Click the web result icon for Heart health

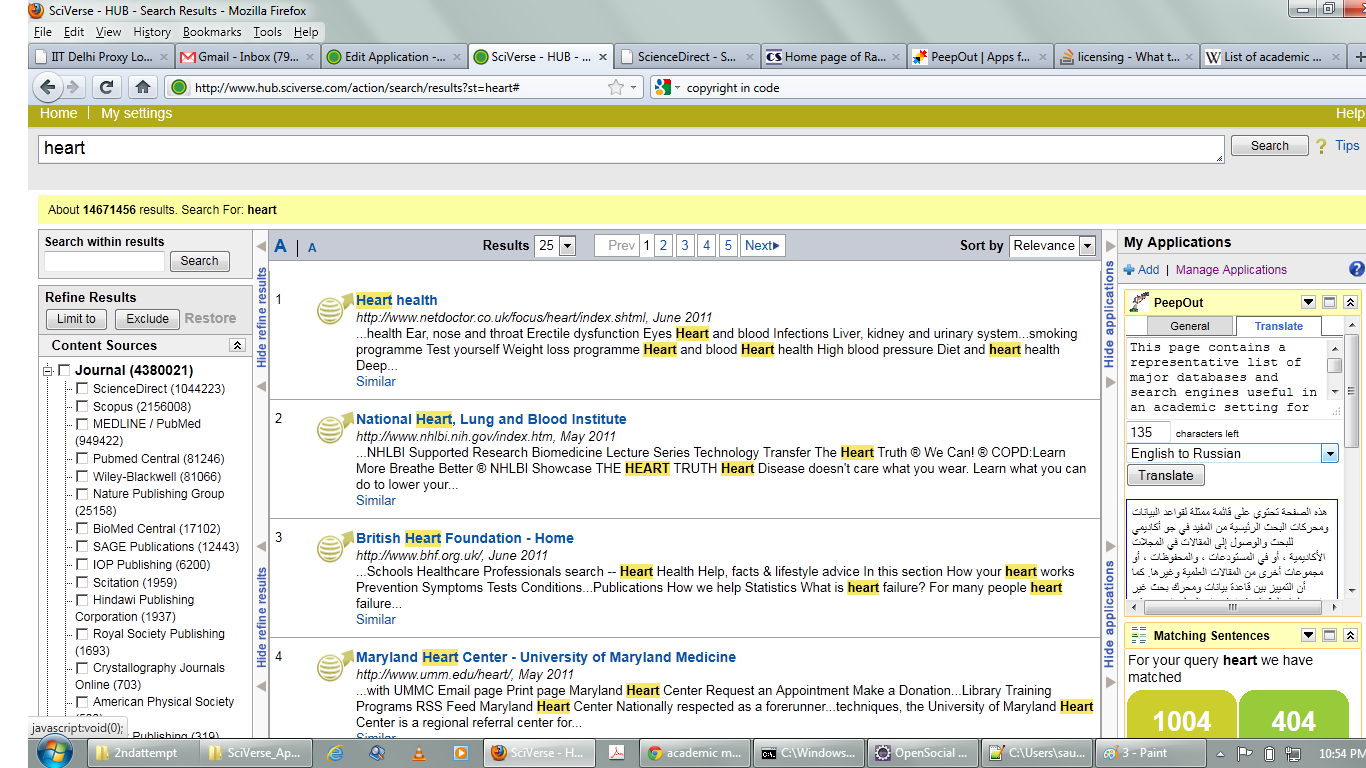tap(334, 309)
